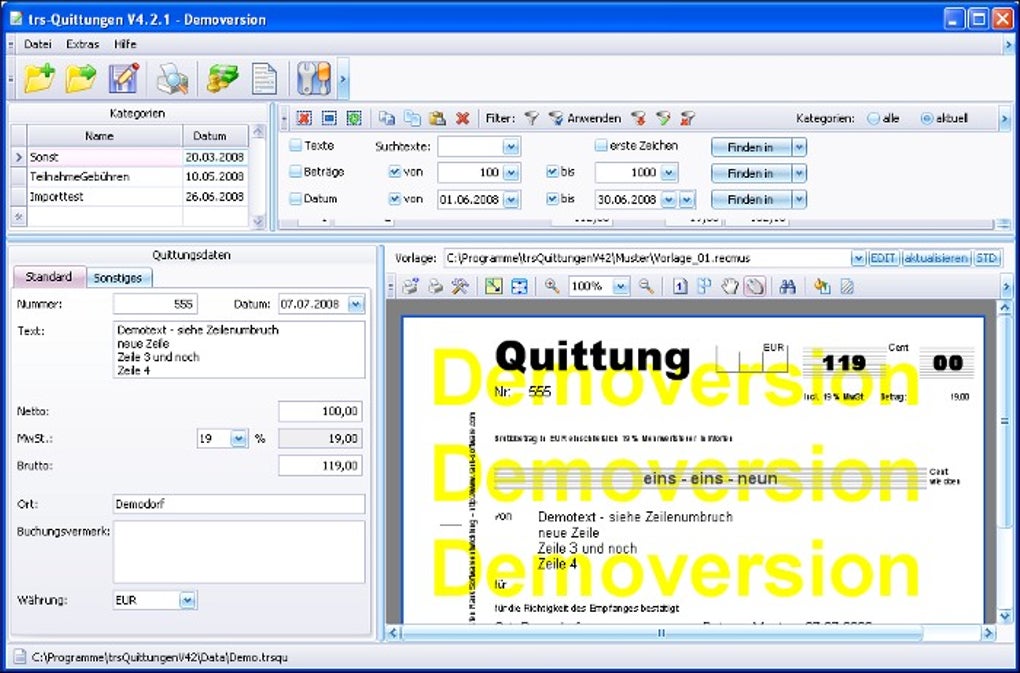This screenshot has height=673, width=1020.
Task: Click the paste clipboard icon in filter toolbar
Action: (x=437, y=118)
